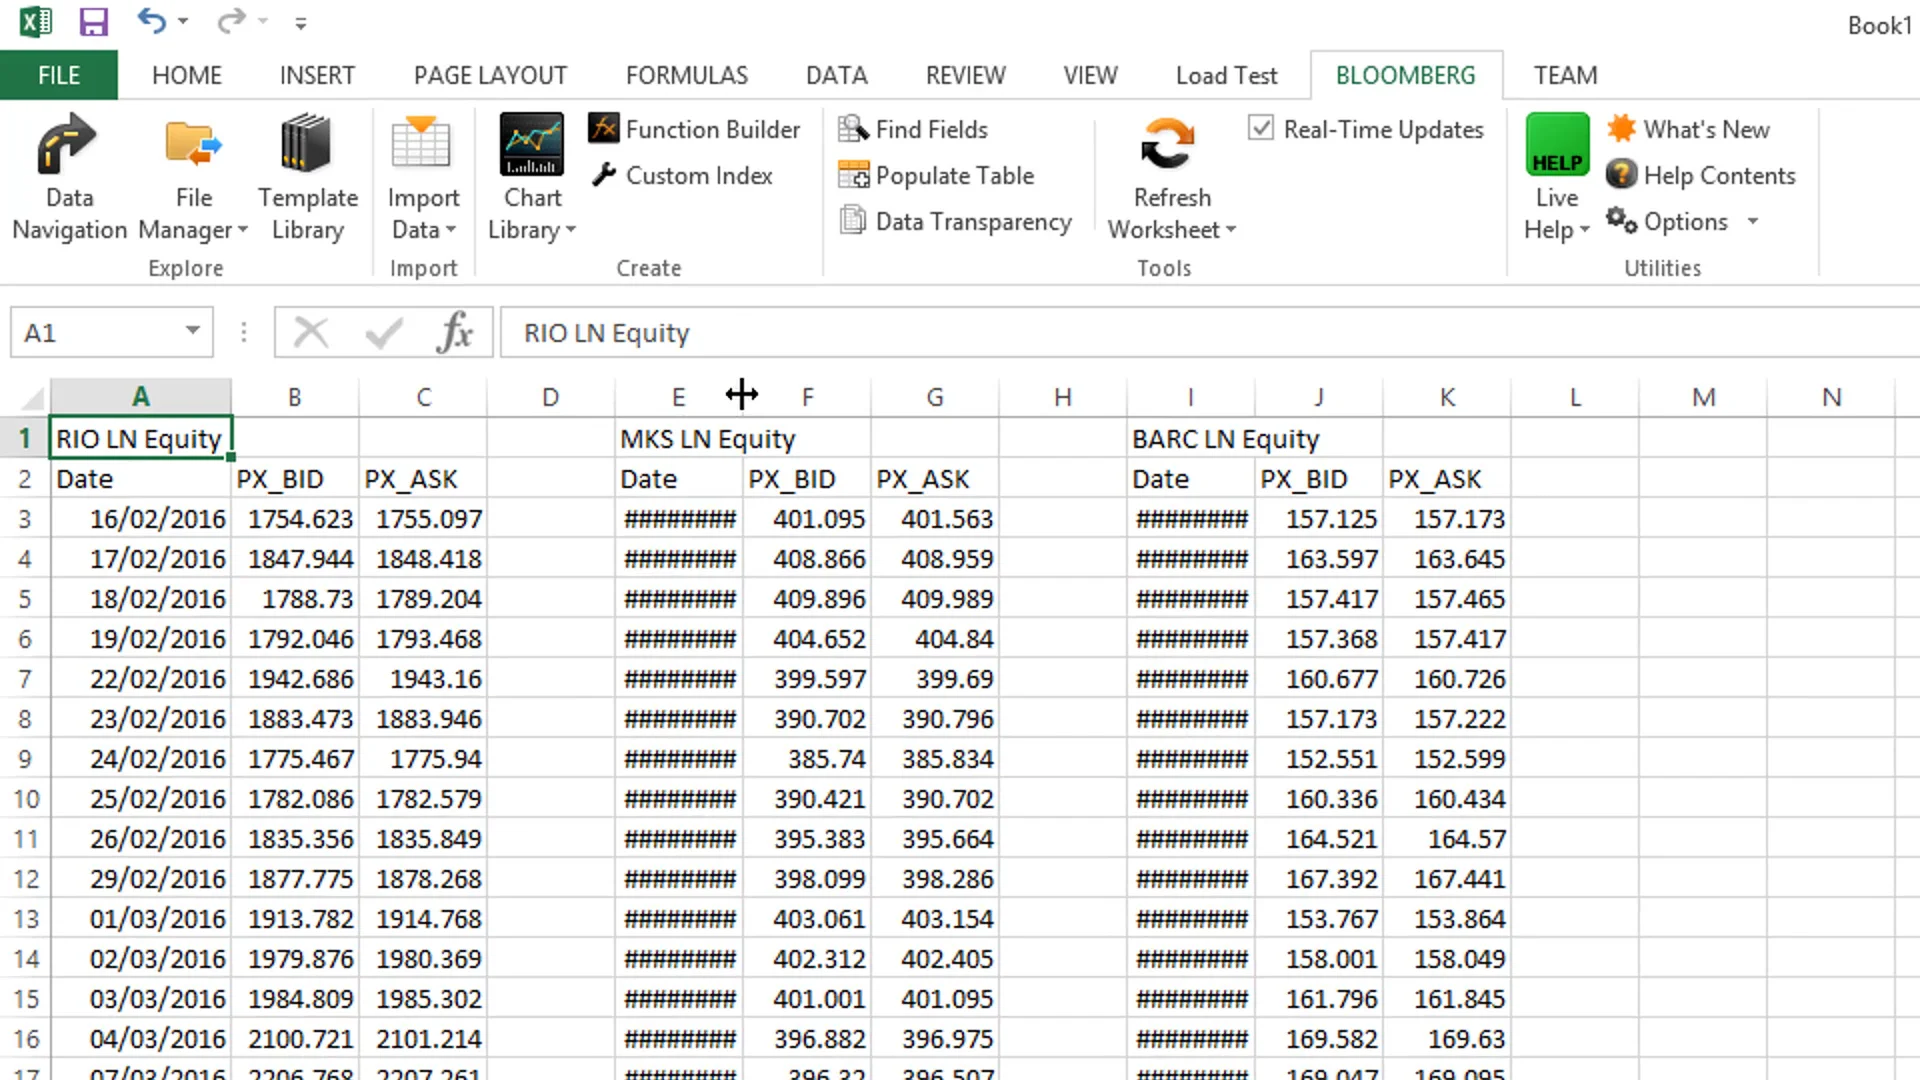The height and width of the screenshot is (1080, 1920).
Task: Open Data Transparency tool
Action: (956, 221)
